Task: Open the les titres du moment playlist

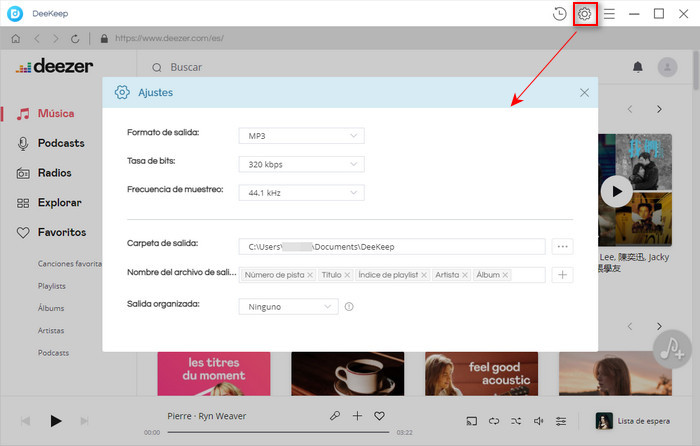Action: click(214, 374)
